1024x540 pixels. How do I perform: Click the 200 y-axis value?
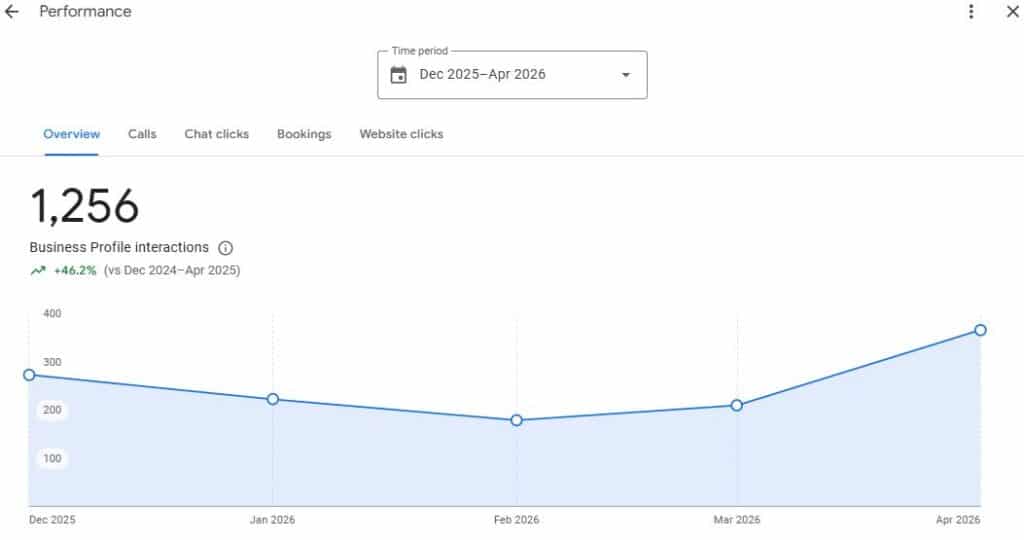(x=52, y=410)
